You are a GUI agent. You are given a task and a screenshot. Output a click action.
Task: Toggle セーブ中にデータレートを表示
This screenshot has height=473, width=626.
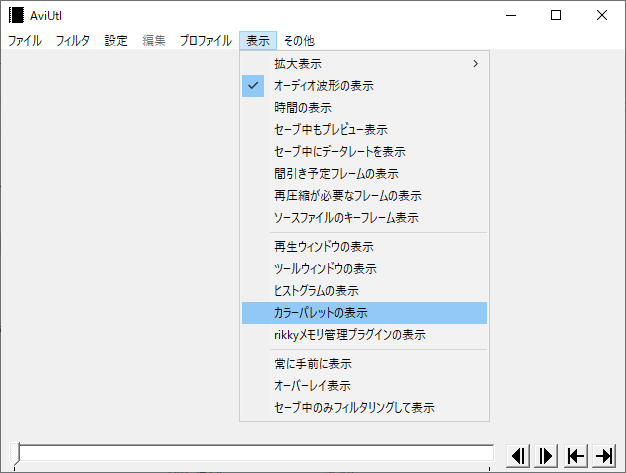coord(365,152)
